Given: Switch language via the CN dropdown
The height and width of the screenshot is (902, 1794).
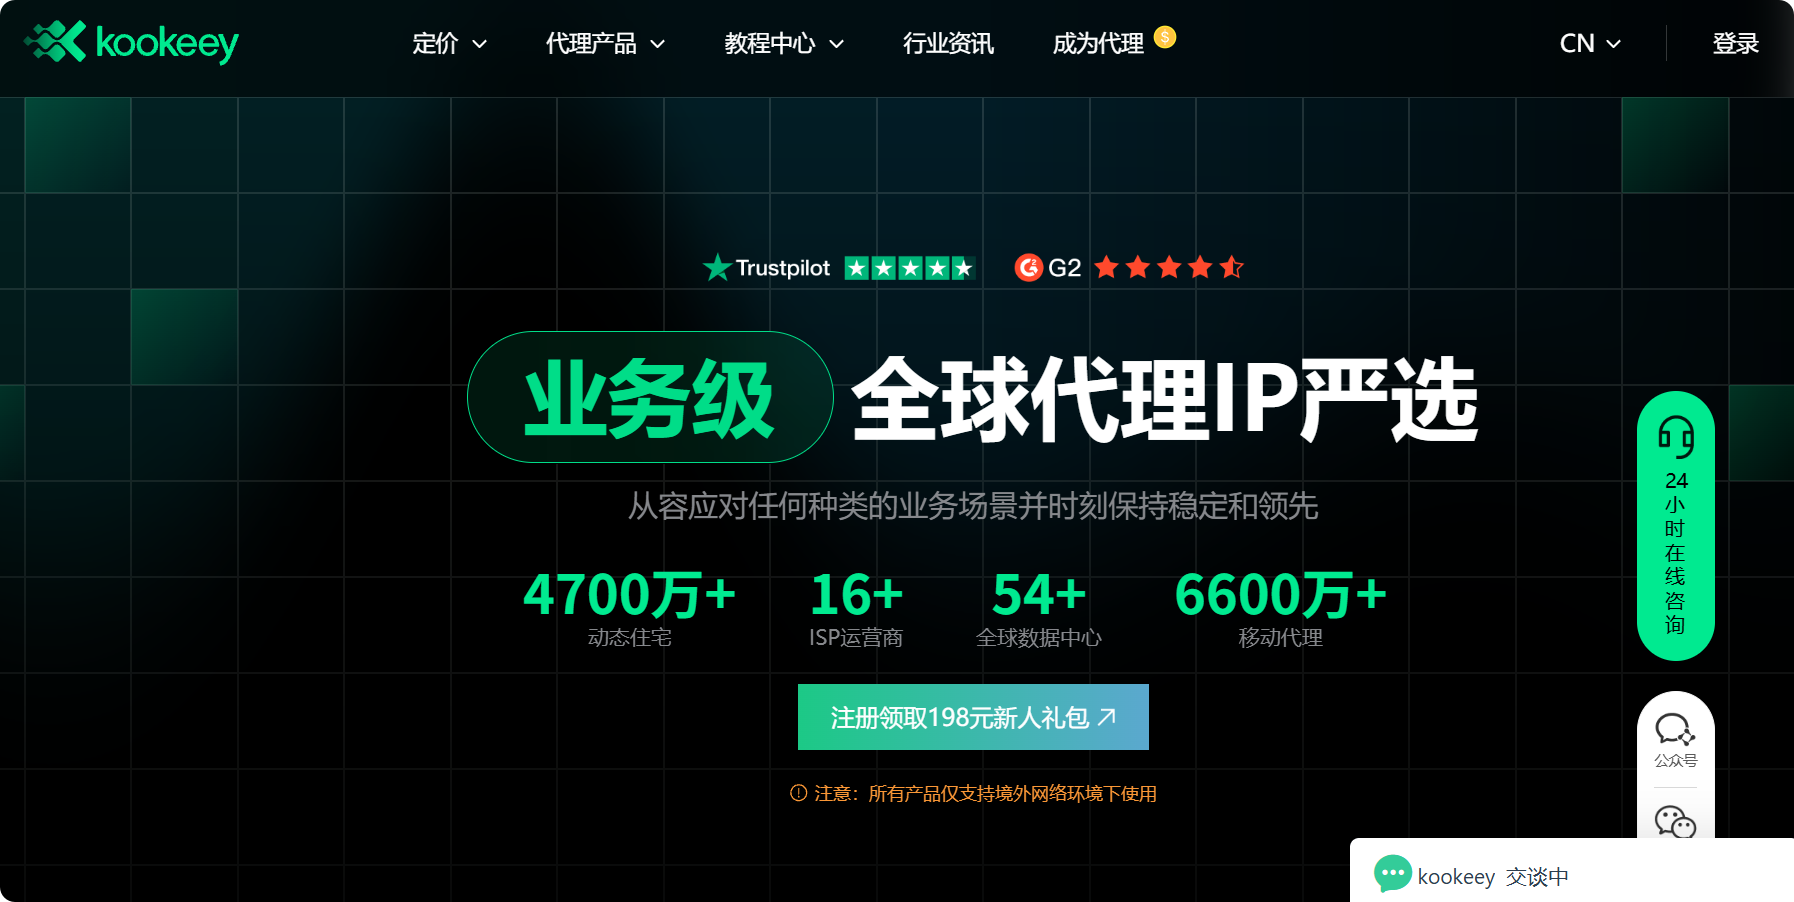Looking at the screenshot, I should click(1589, 43).
